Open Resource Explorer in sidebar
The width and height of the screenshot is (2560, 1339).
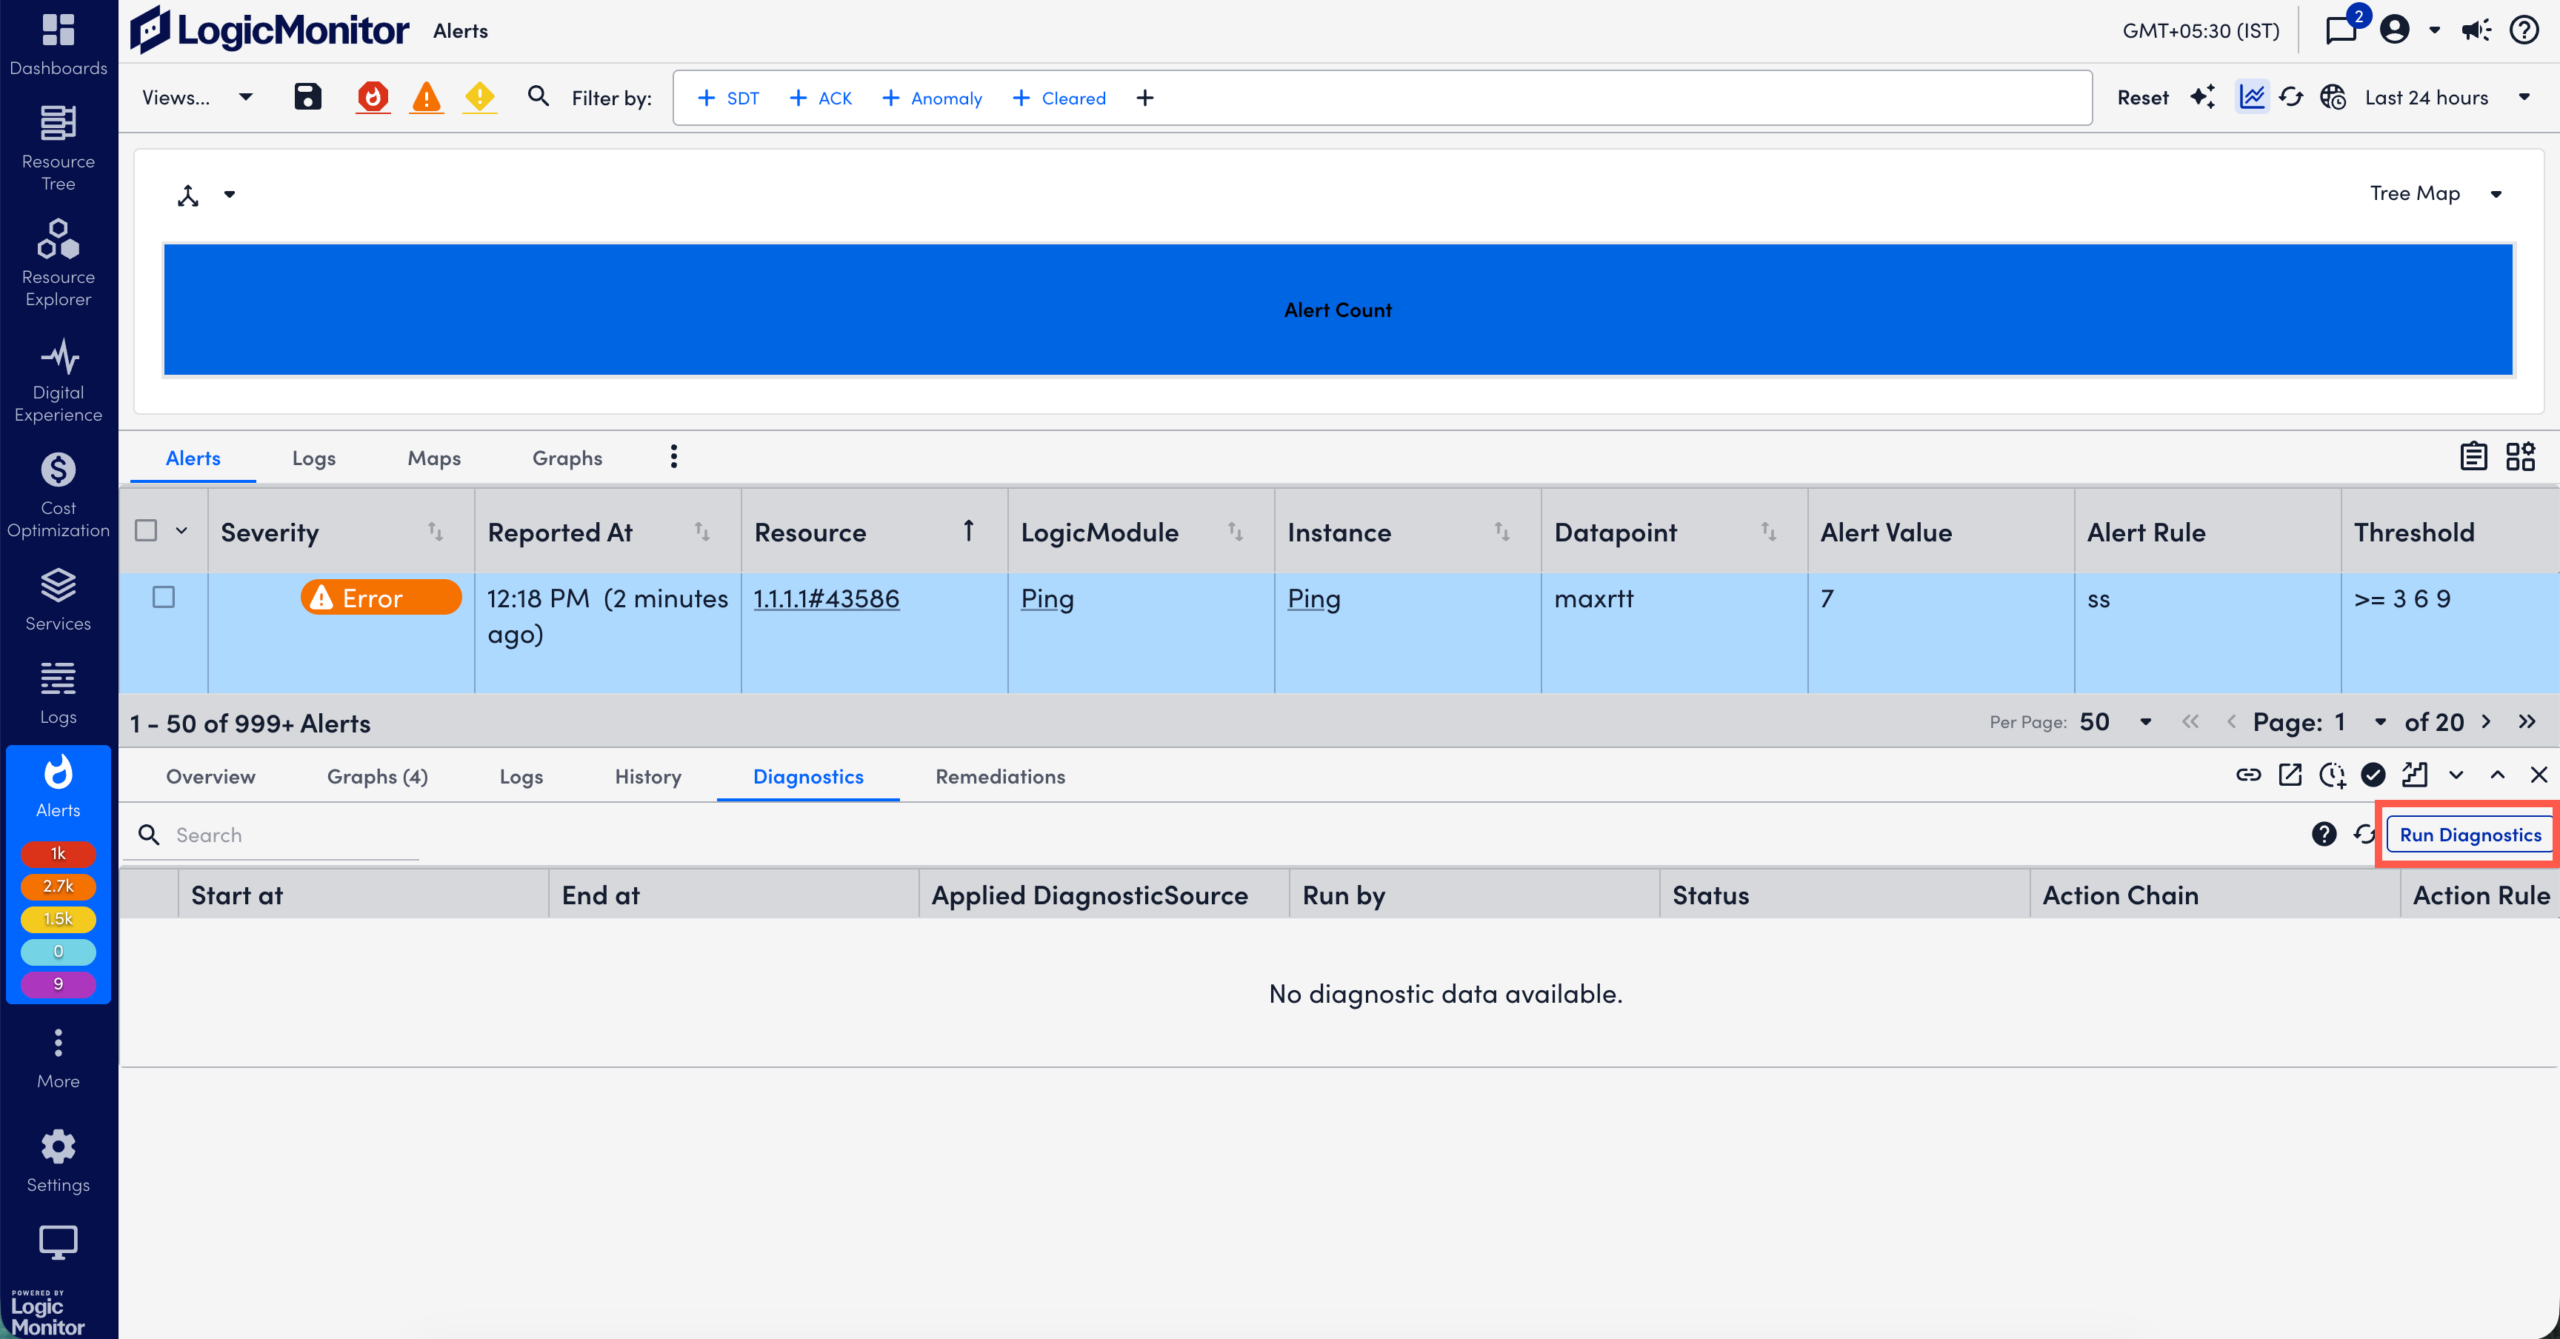click(x=58, y=263)
